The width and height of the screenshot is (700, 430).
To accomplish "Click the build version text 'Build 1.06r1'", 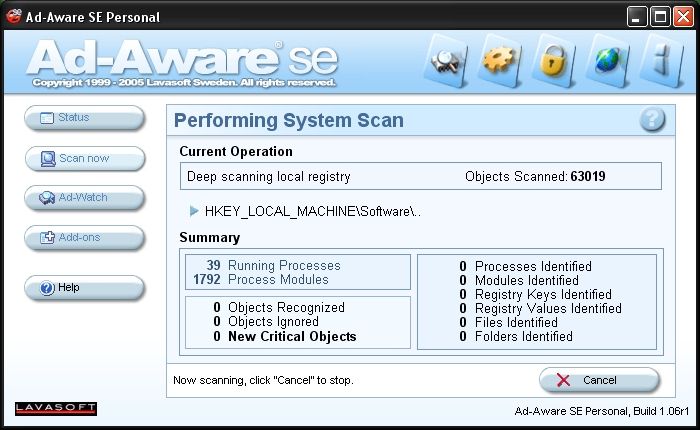I will 661,411.
